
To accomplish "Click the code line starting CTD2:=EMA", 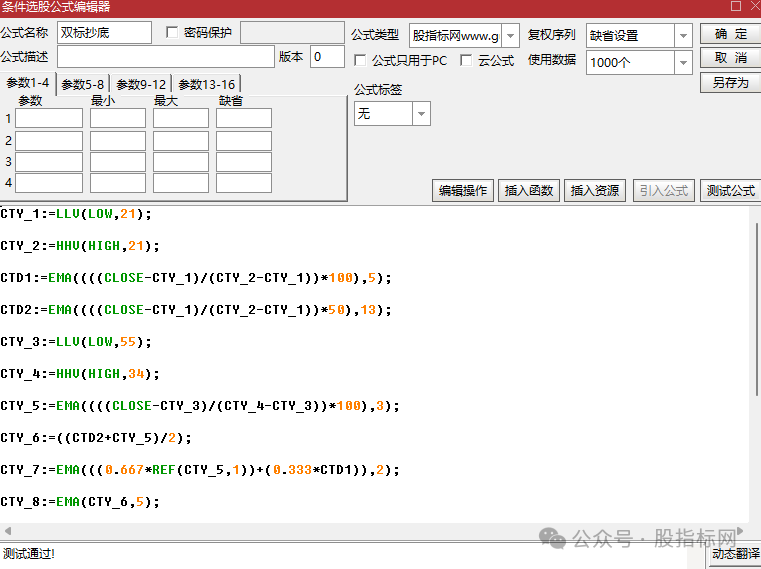I will coord(196,310).
